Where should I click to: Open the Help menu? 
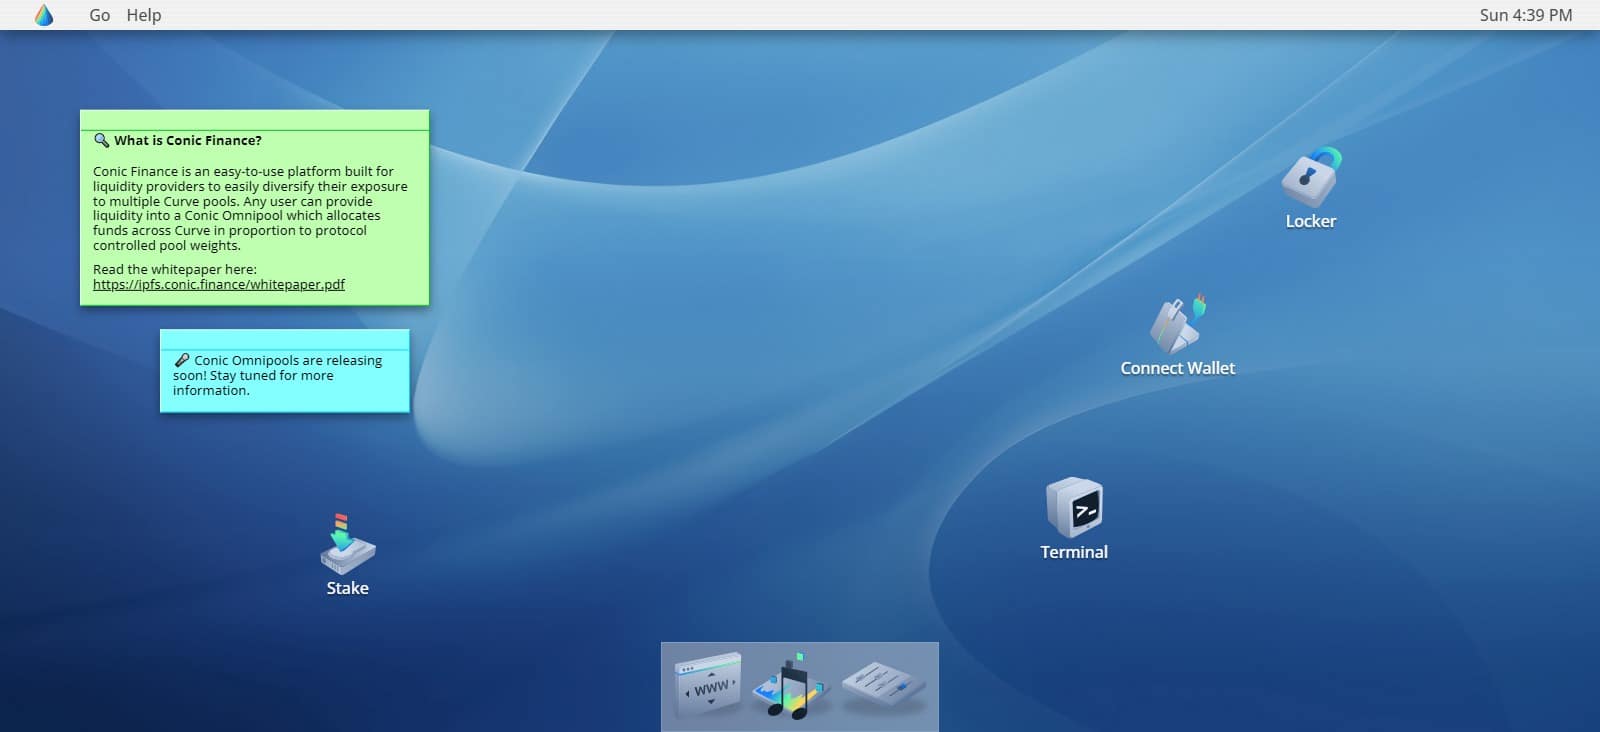[144, 15]
